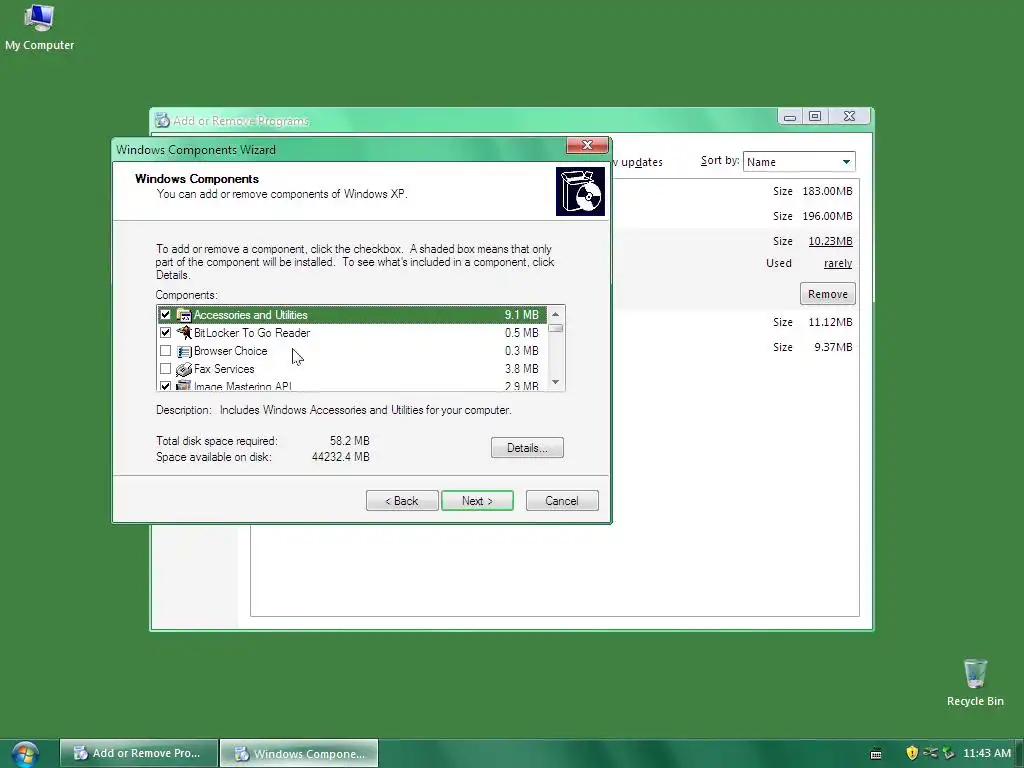Click the Fax Services component icon
Screen dimensions: 1024x768
(x=184, y=370)
